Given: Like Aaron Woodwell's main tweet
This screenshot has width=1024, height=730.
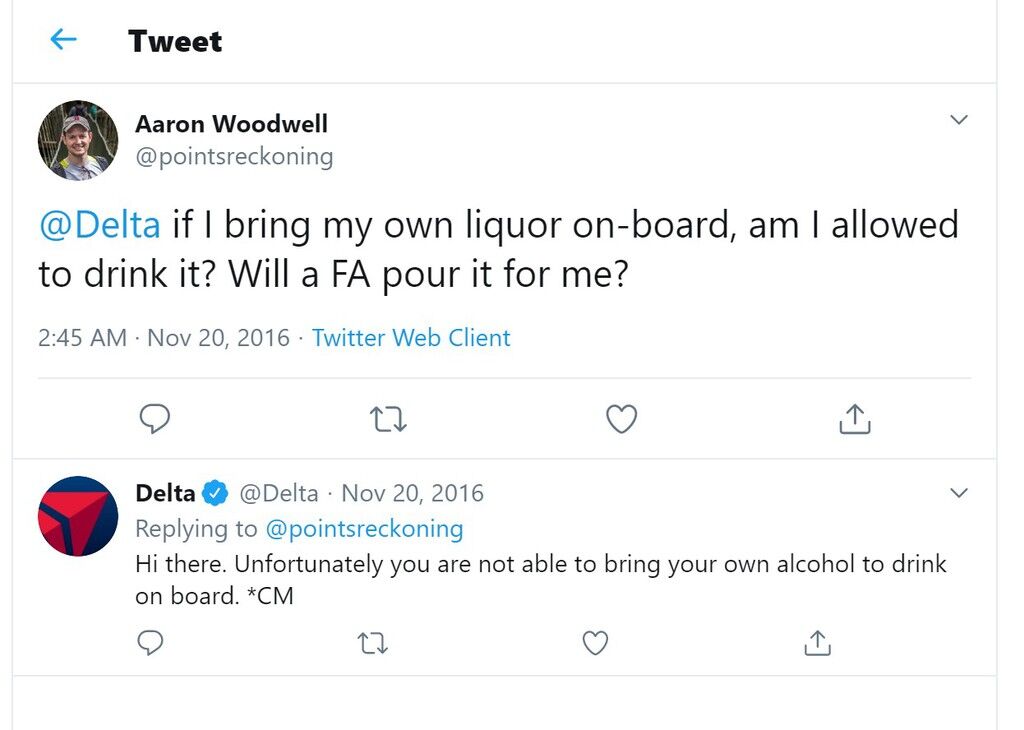Looking at the screenshot, I should 621,419.
